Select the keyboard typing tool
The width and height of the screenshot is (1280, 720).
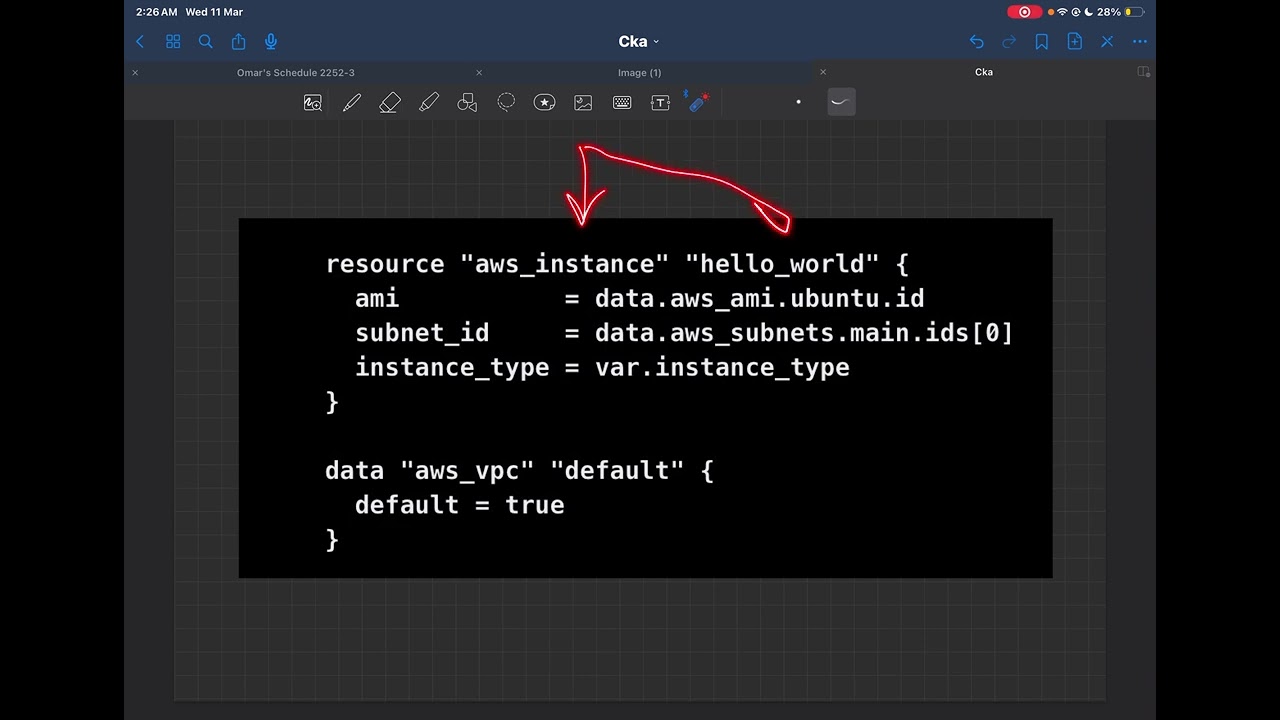622,102
